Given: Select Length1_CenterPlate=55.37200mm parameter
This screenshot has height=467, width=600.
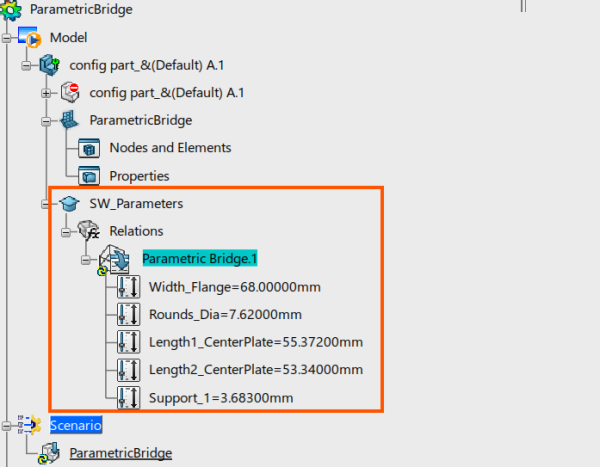Looking at the screenshot, I should [x=256, y=342].
